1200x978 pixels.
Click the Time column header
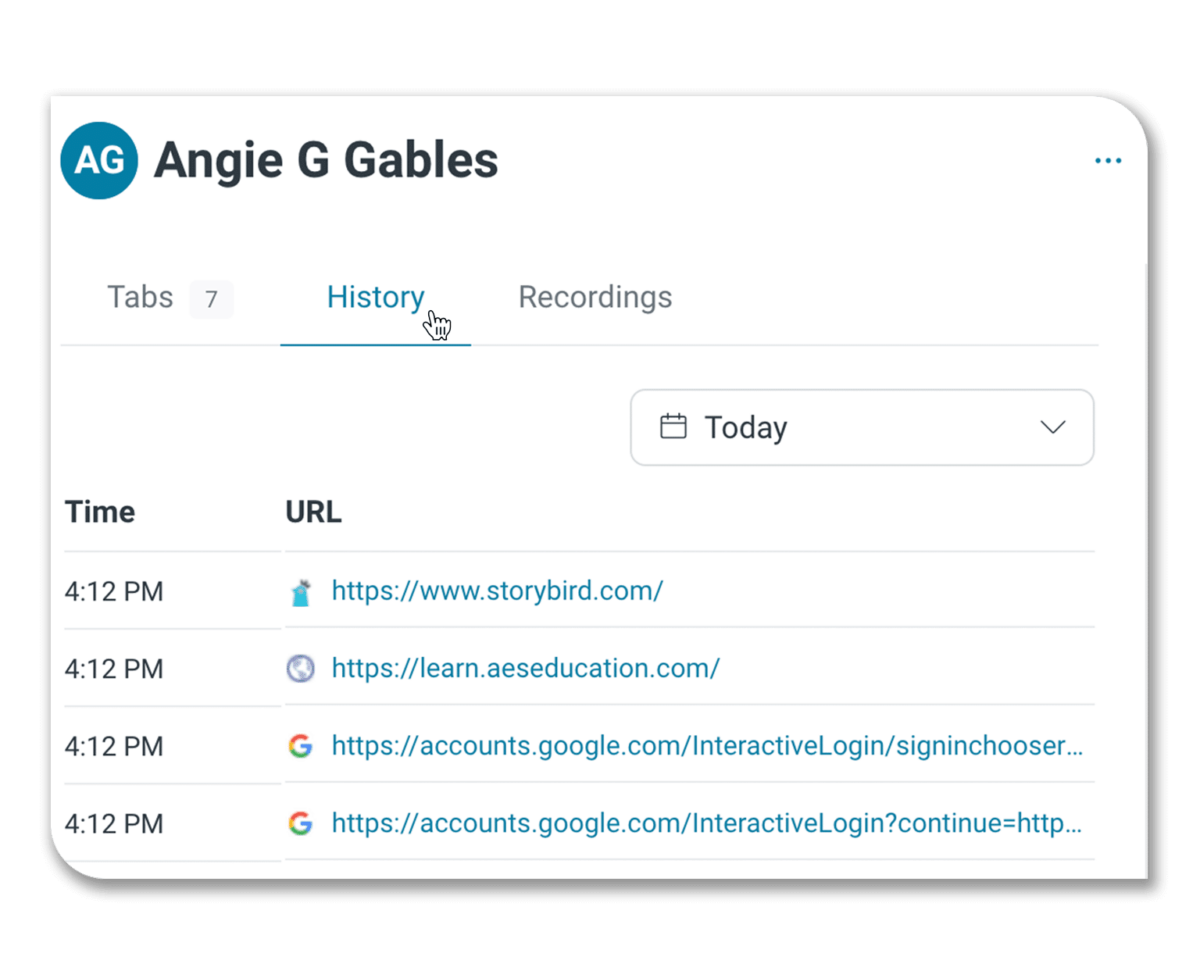pyautogui.click(x=100, y=512)
